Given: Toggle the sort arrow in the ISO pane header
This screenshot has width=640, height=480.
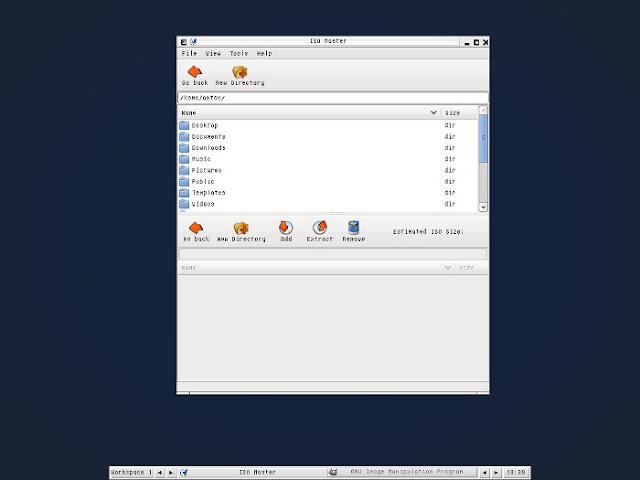Looking at the screenshot, I should coord(448,267).
